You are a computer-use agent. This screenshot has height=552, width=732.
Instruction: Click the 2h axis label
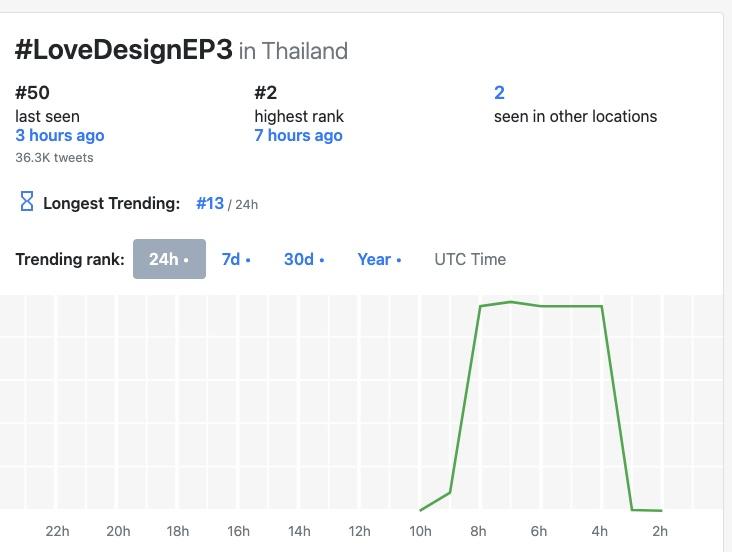click(x=660, y=531)
